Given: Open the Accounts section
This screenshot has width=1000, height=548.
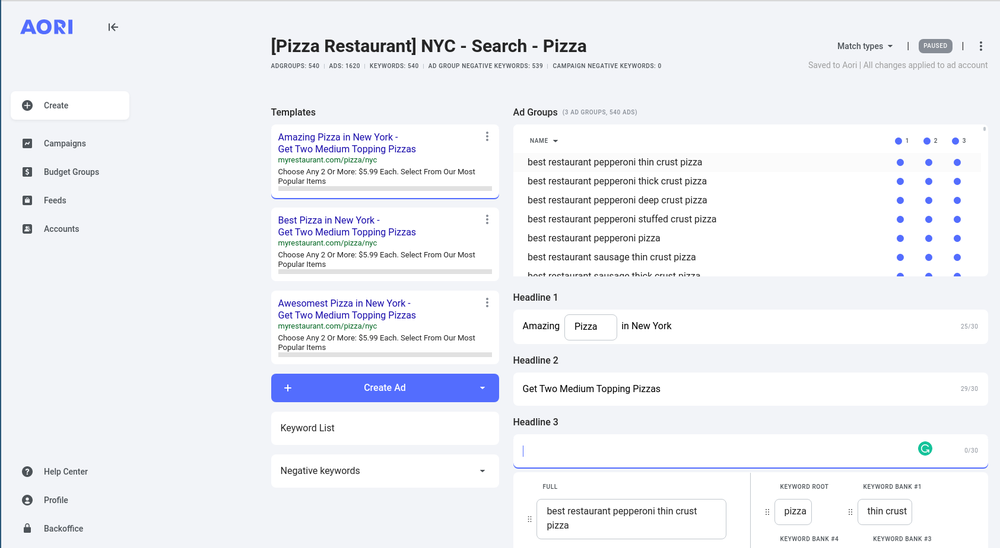Looking at the screenshot, I should [61, 229].
